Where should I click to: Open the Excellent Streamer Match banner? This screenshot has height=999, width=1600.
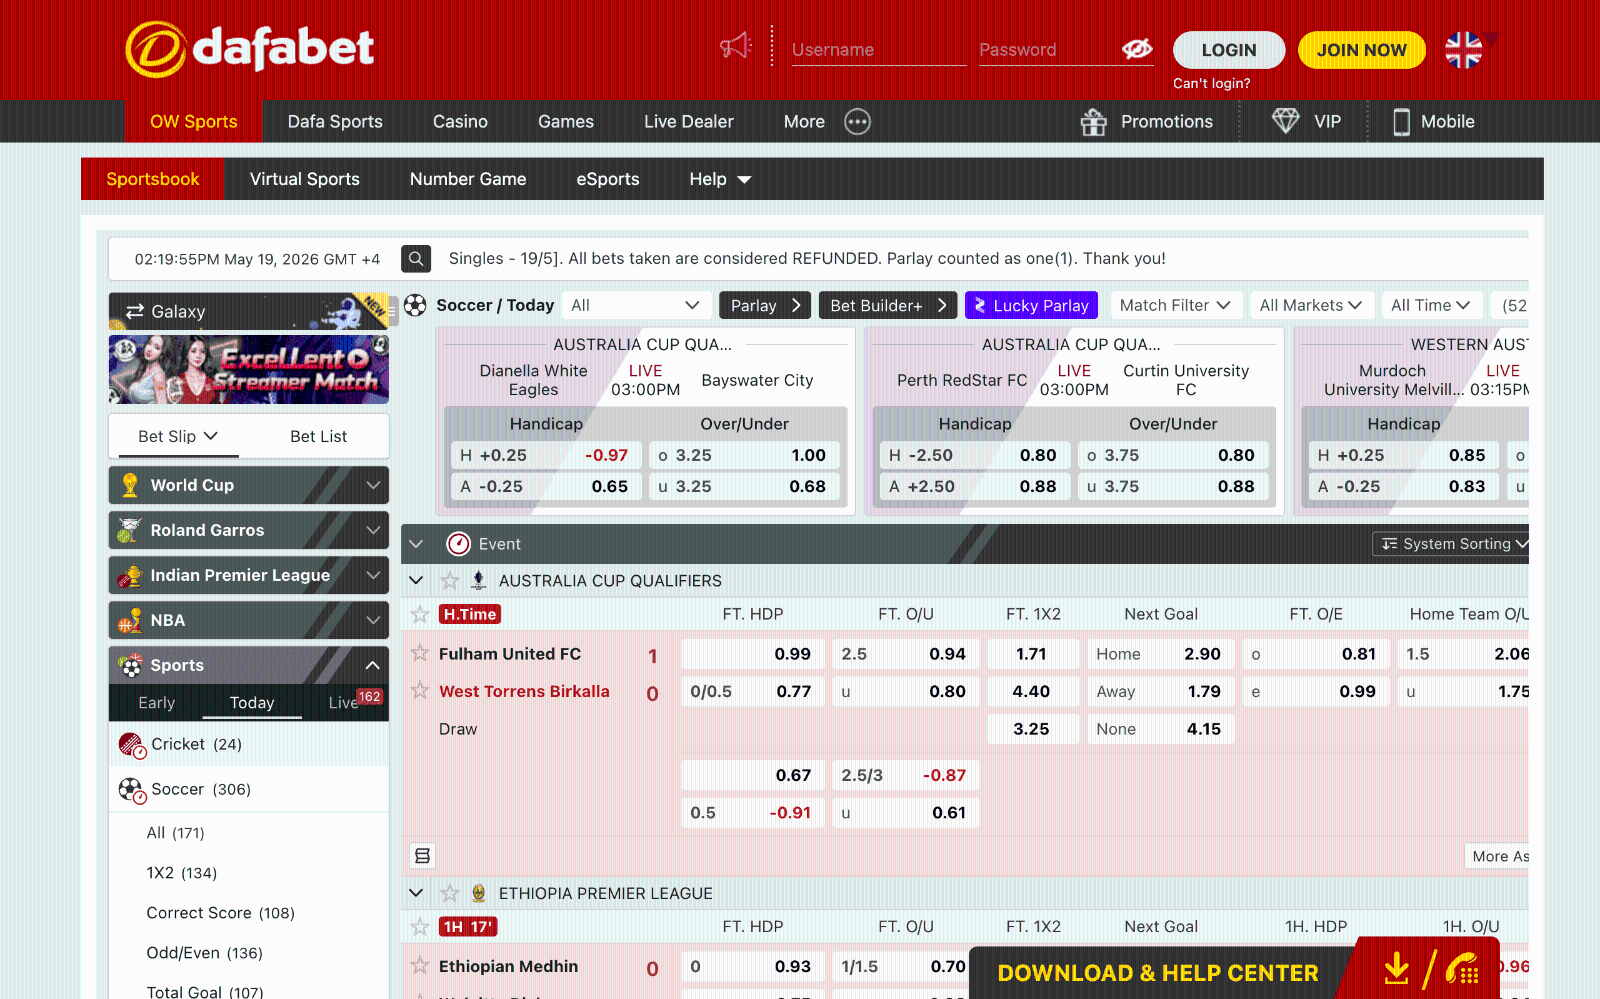[x=249, y=369]
